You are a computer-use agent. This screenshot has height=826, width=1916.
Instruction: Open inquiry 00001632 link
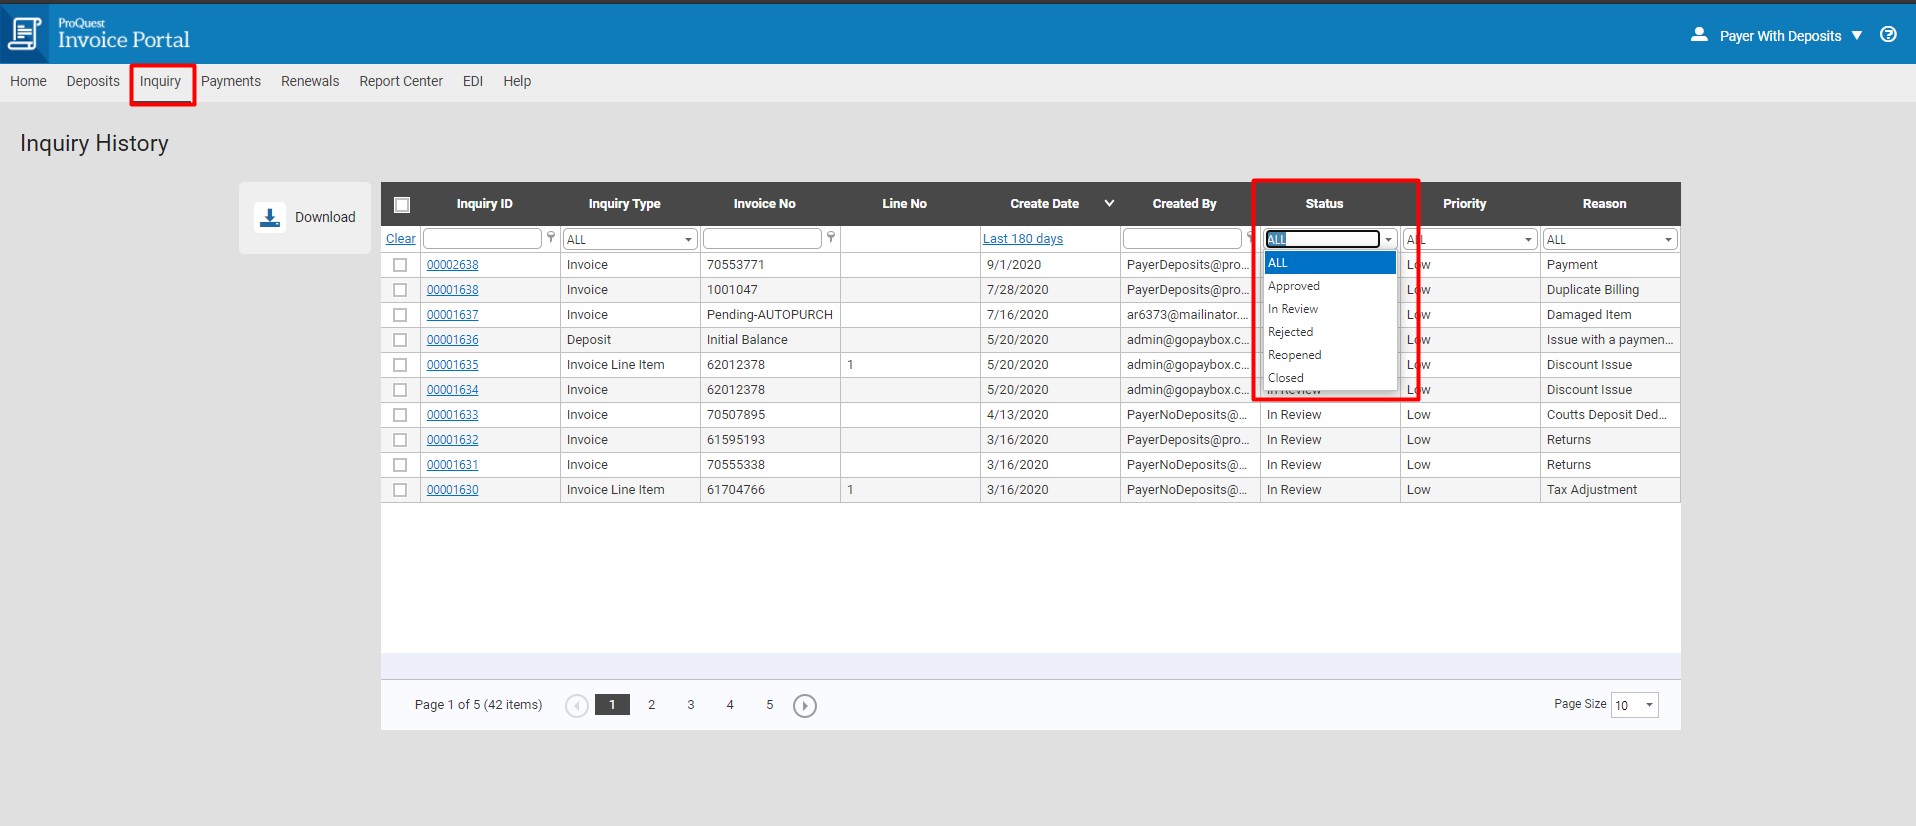pyautogui.click(x=453, y=440)
